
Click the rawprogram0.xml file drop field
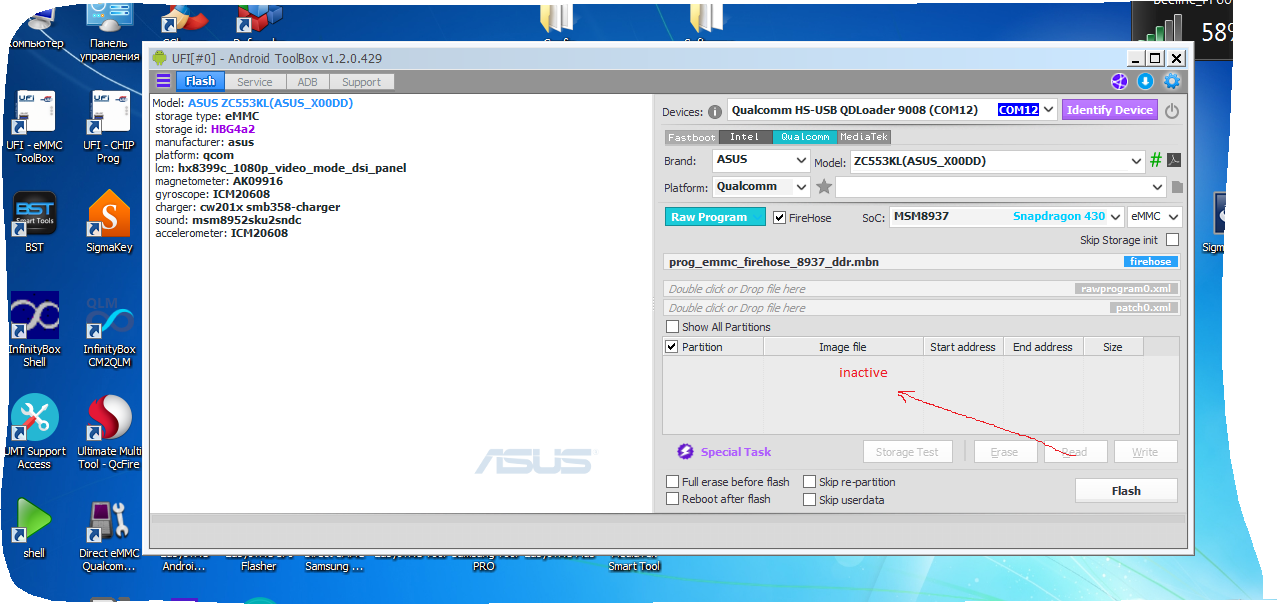pyautogui.click(x=921, y=289)
